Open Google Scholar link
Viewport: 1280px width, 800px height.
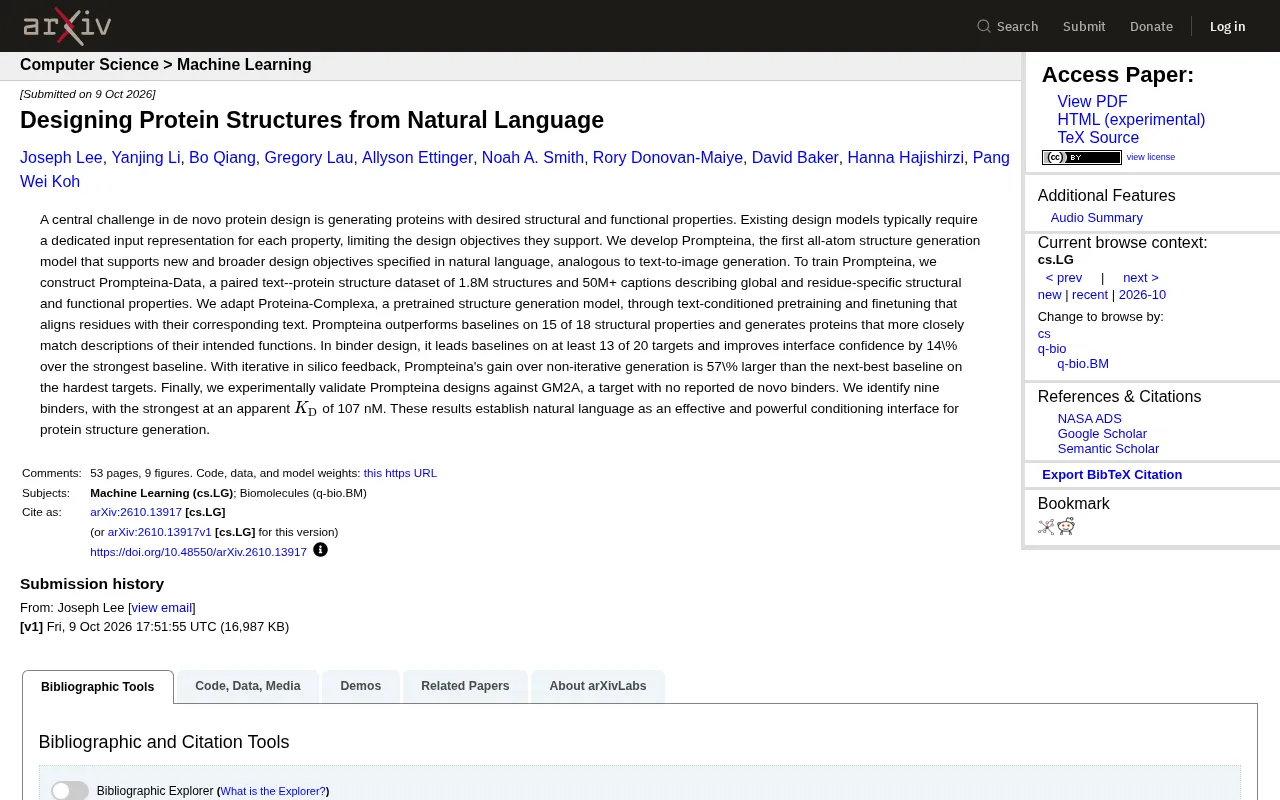click(x=1102, y=434)
